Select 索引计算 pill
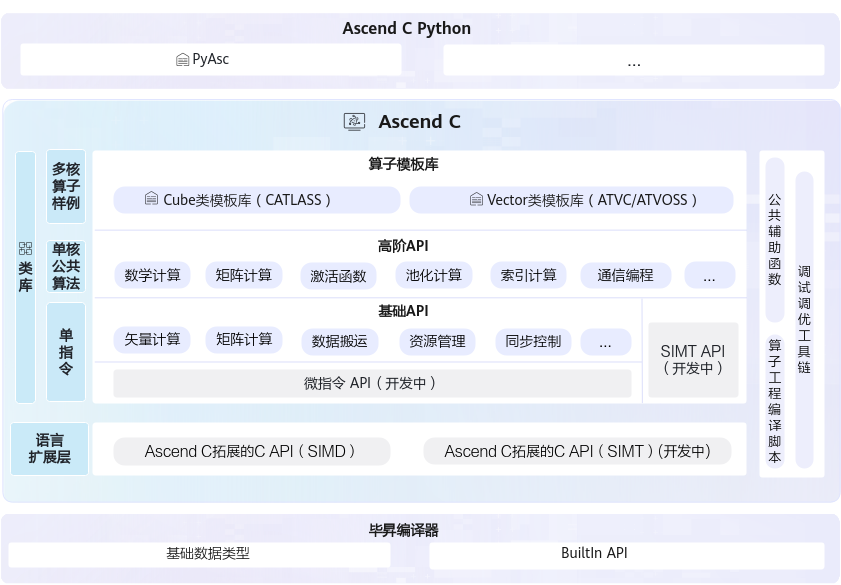The width and height of the screenshot is (841, 585). [529, 275]
